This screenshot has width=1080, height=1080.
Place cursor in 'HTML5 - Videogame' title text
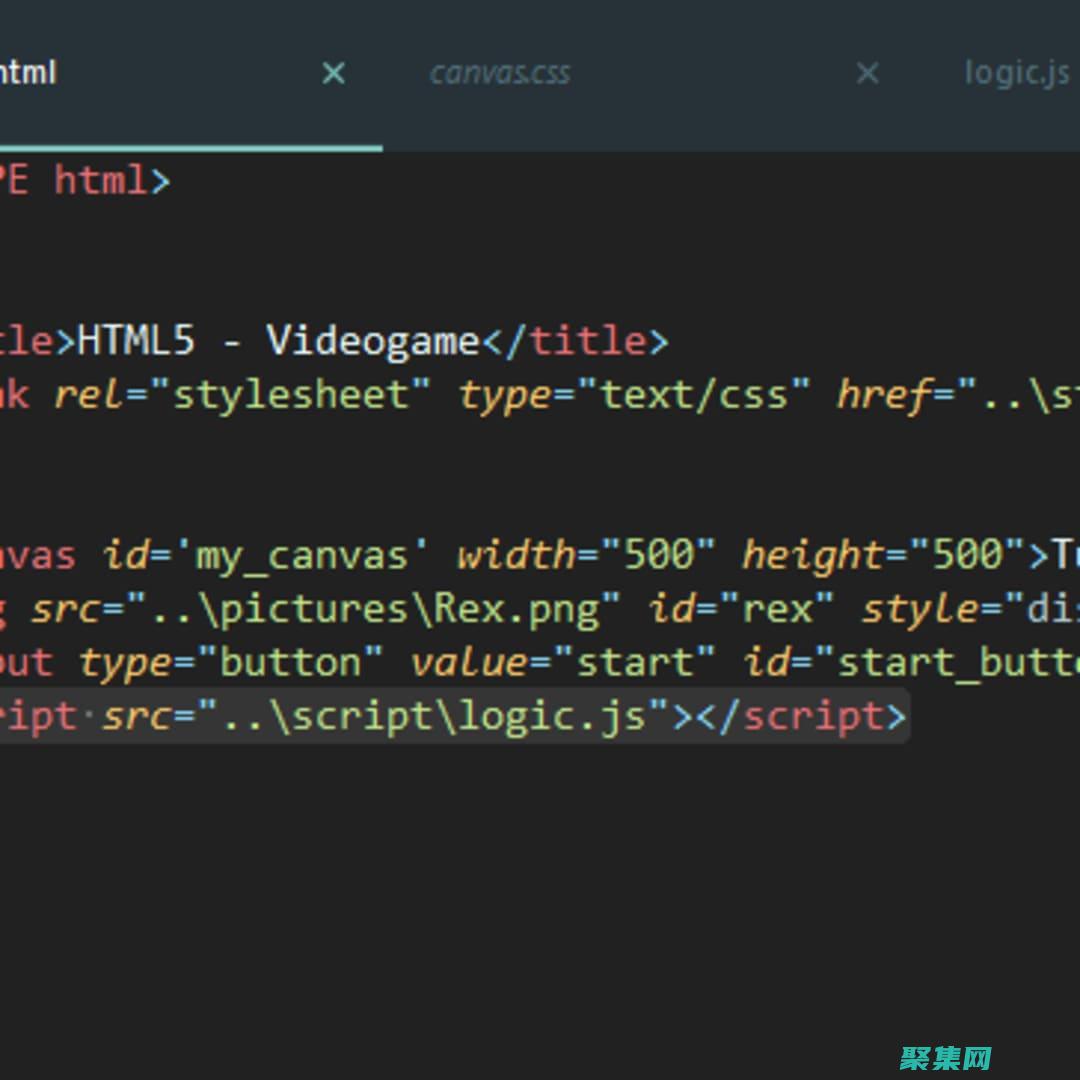278,341
